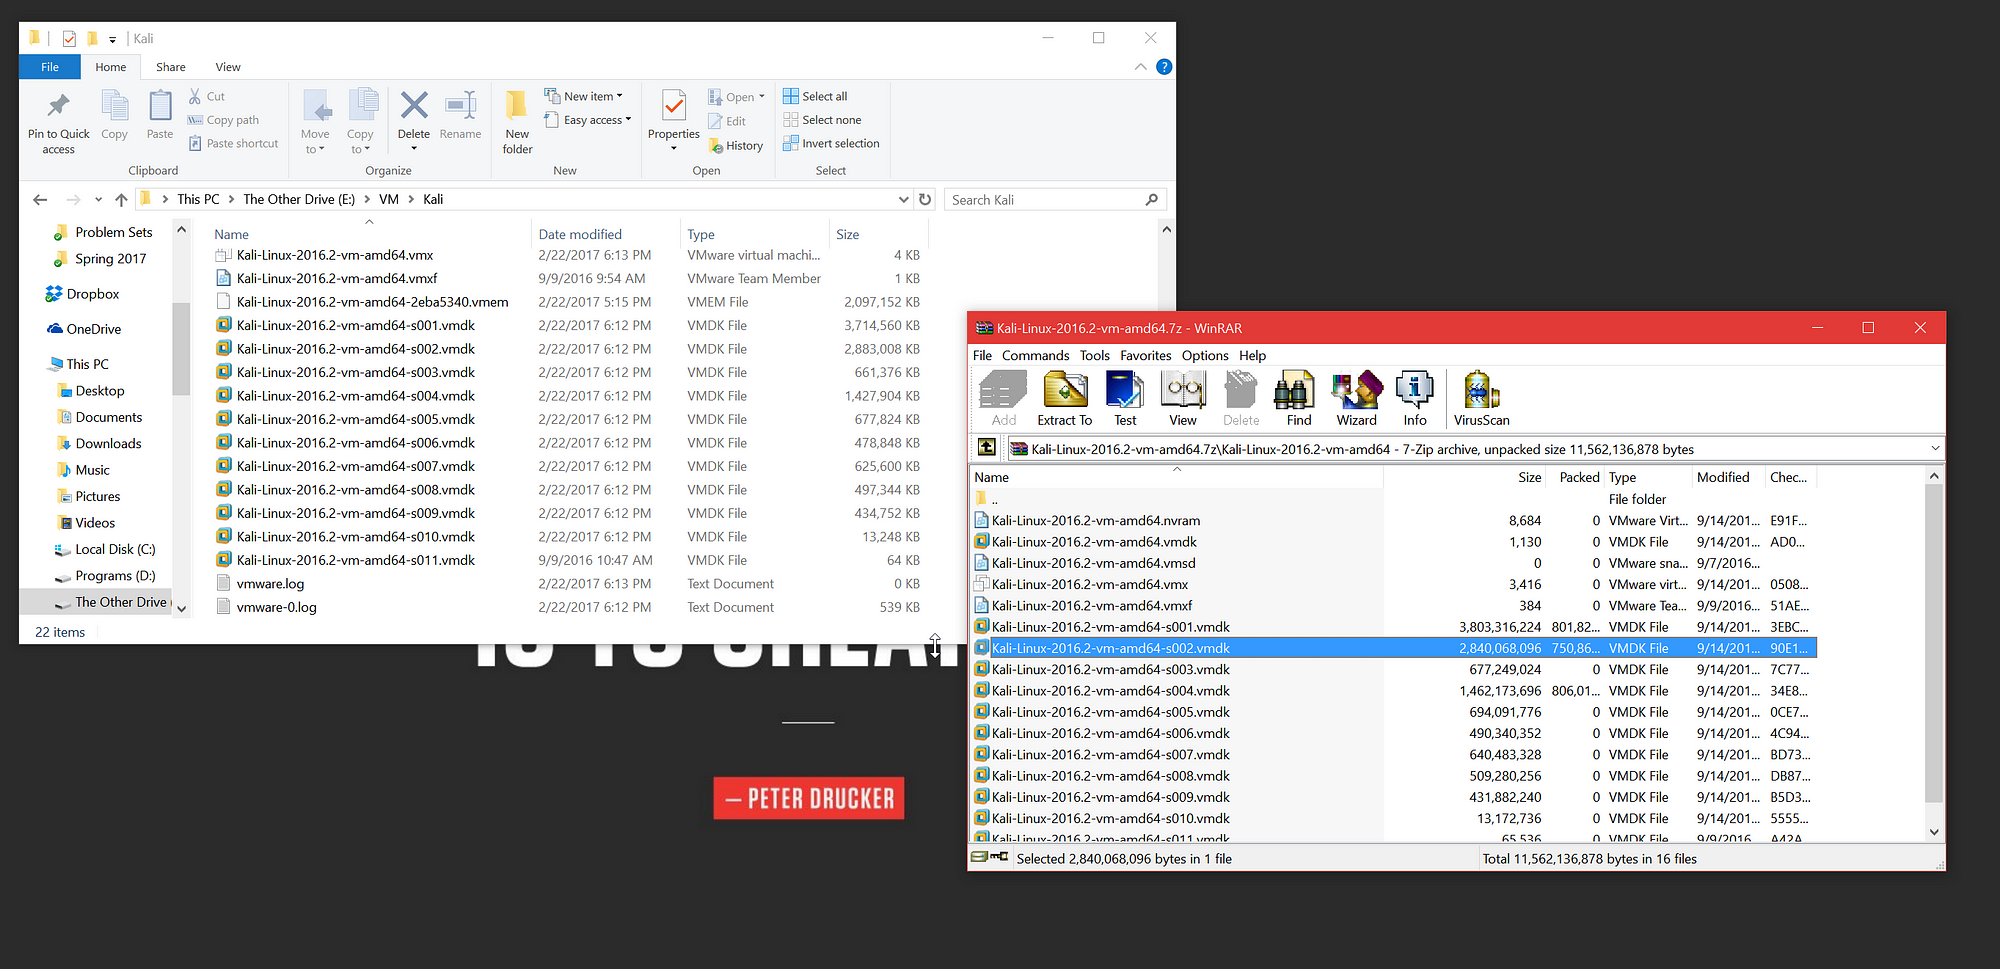Create a New folder in Explorer
Viewport: 2000px width, 969px height.
[517, 122]
